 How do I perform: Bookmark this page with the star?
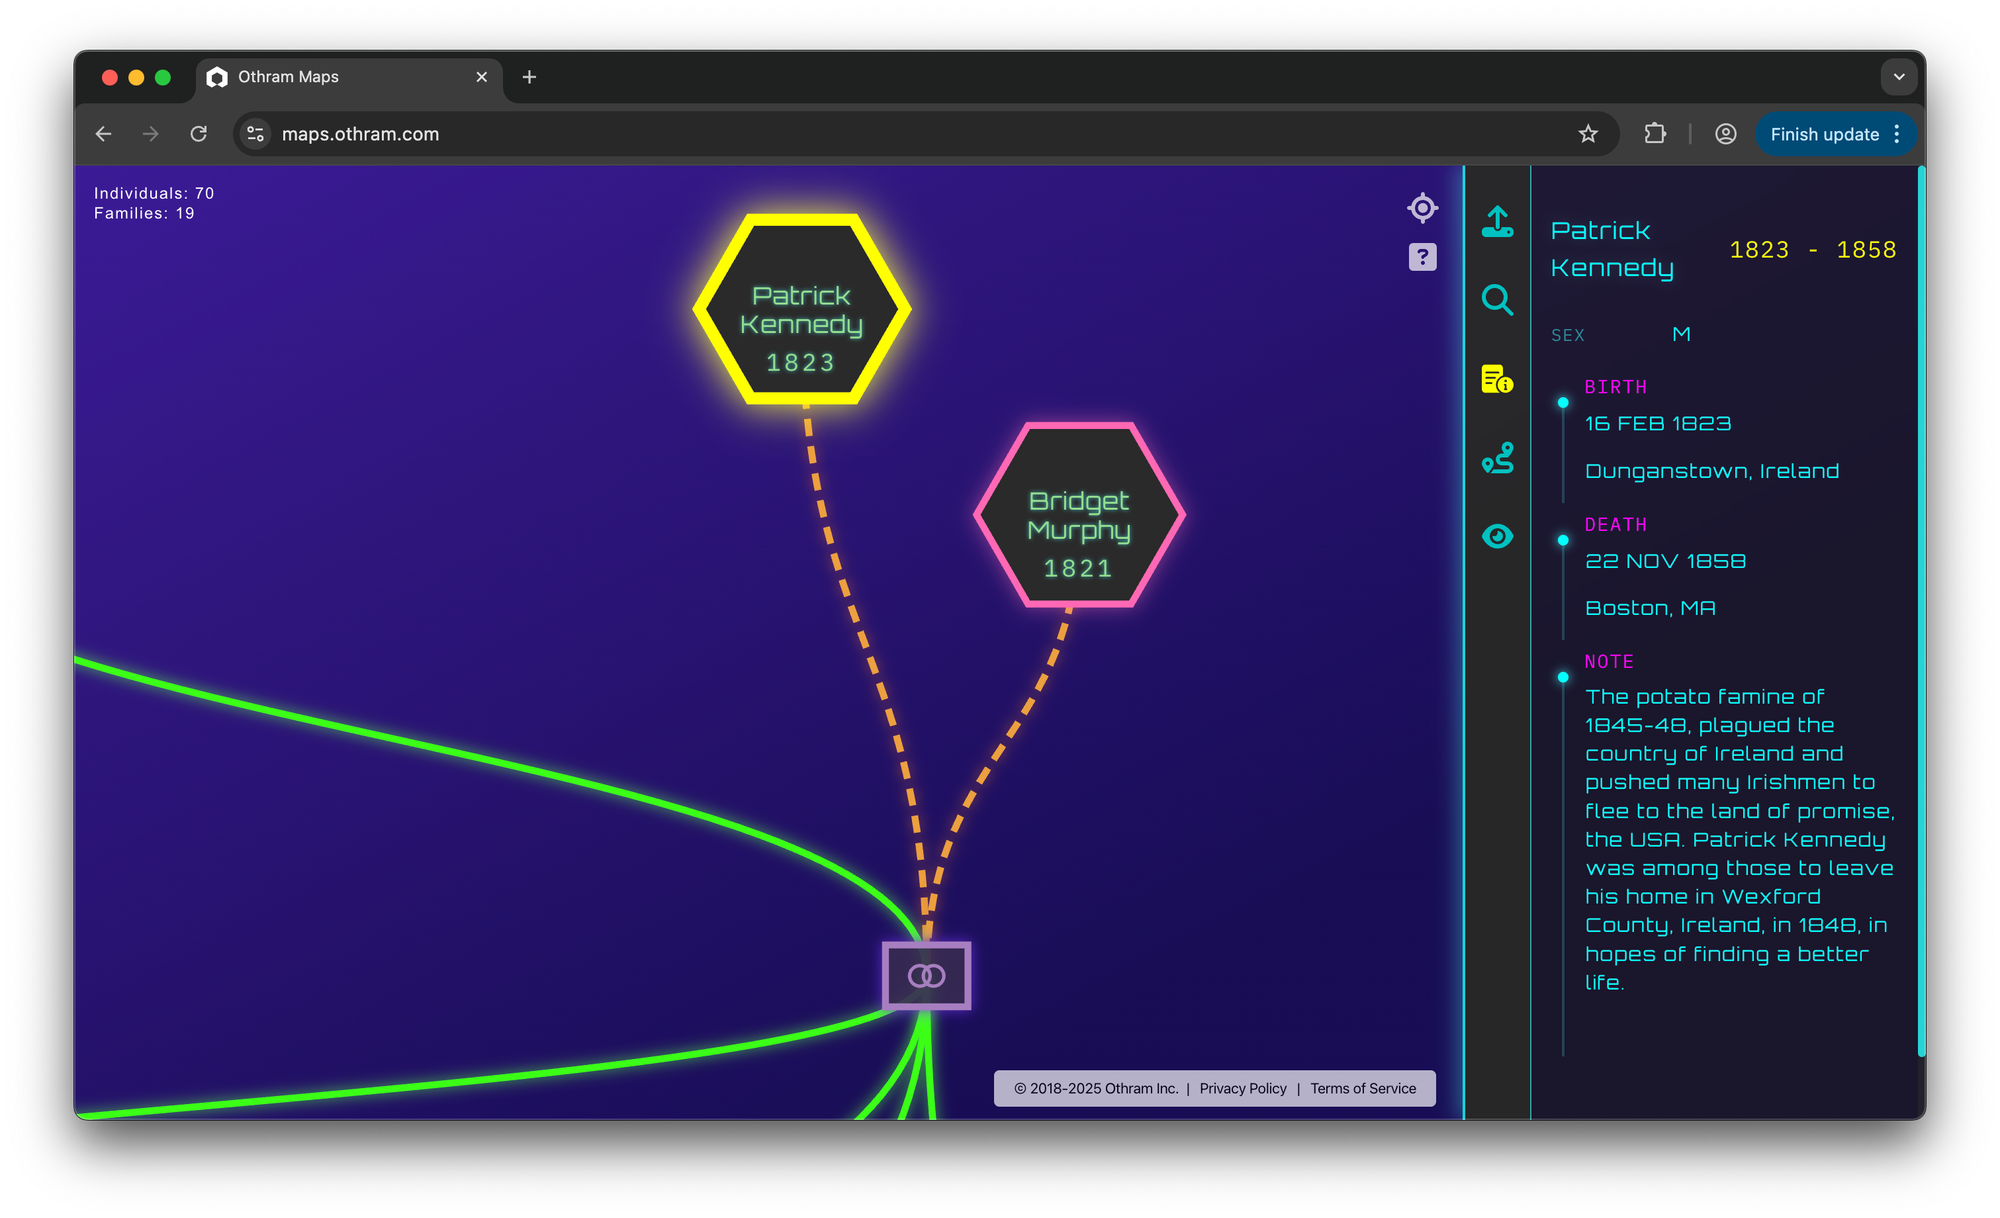click(x=1588, y=134)
